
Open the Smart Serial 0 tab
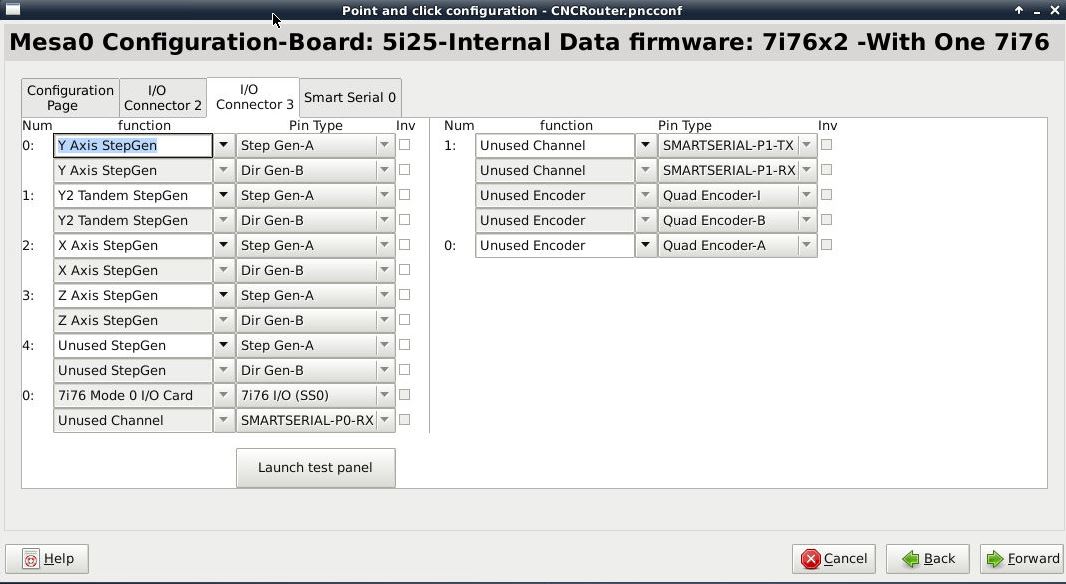(350, 97)
